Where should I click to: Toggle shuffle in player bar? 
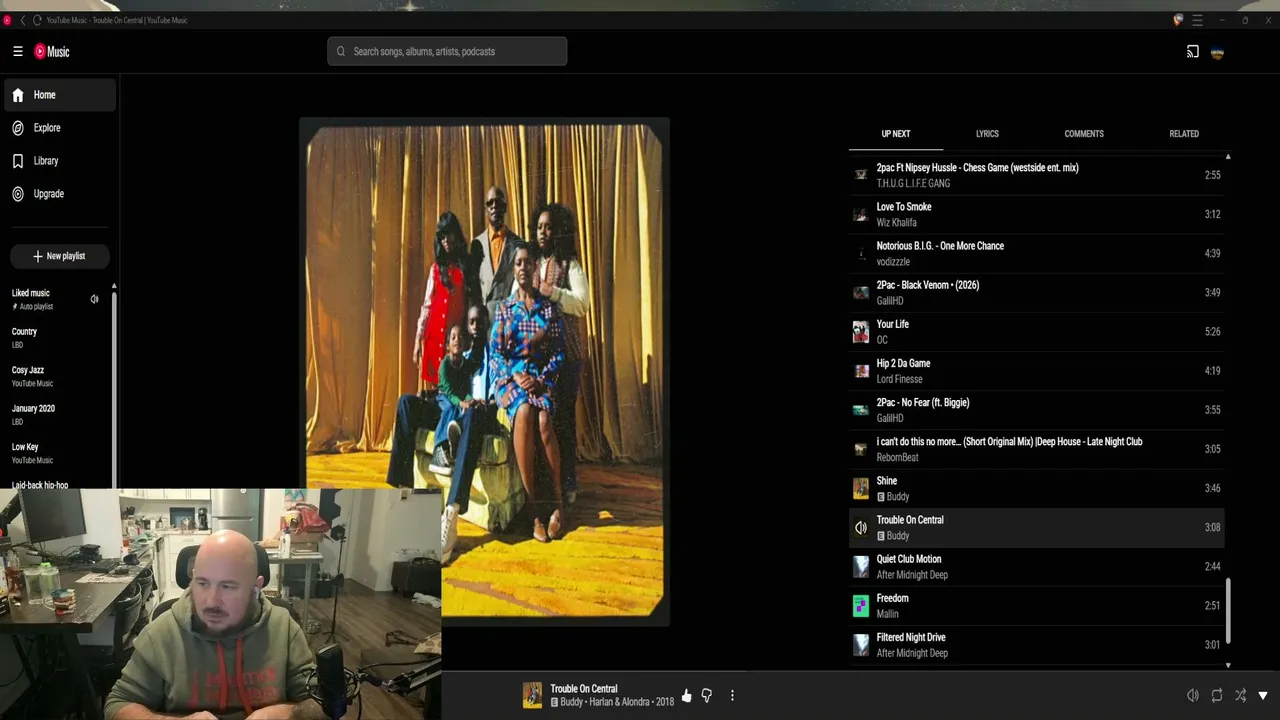pos(1240,696)
